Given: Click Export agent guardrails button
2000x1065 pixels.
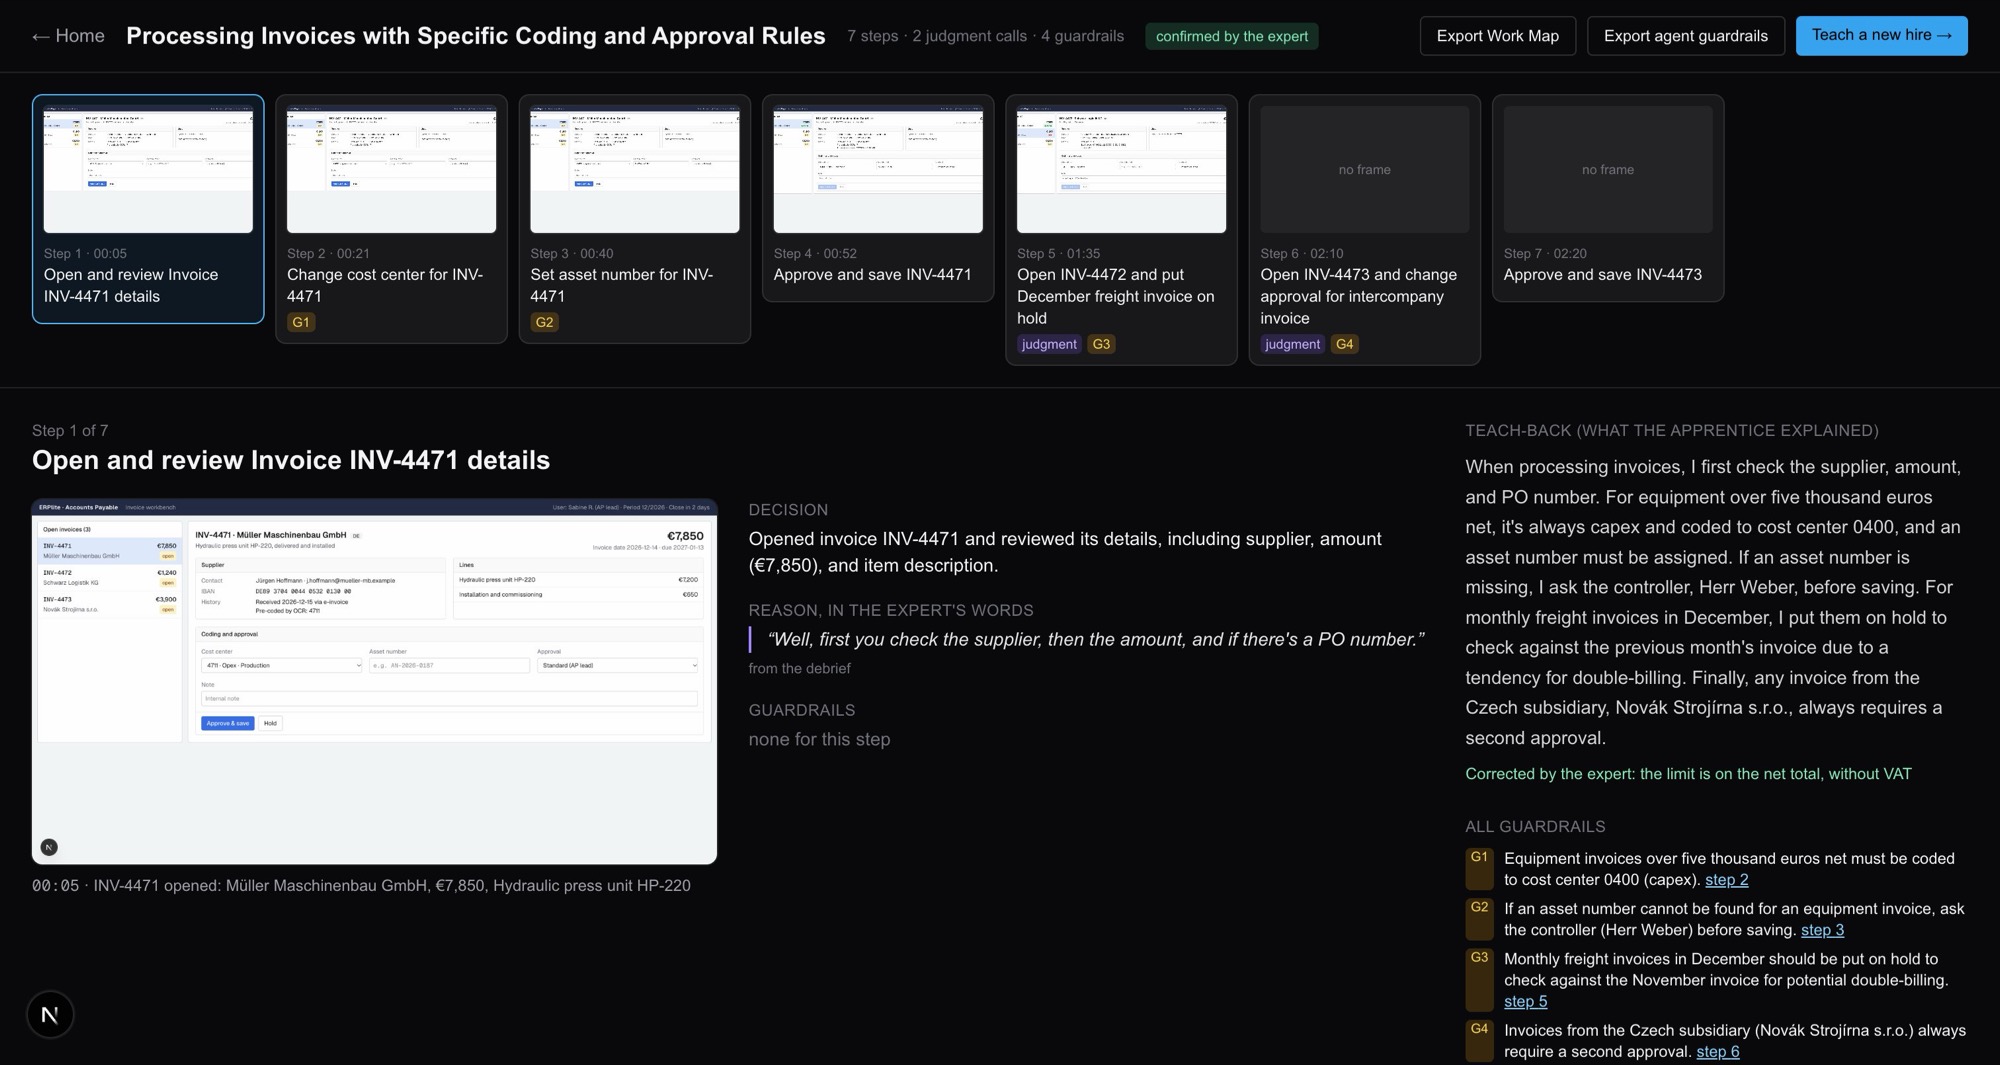Looking at the screenshot, I should coord(1685,36).
